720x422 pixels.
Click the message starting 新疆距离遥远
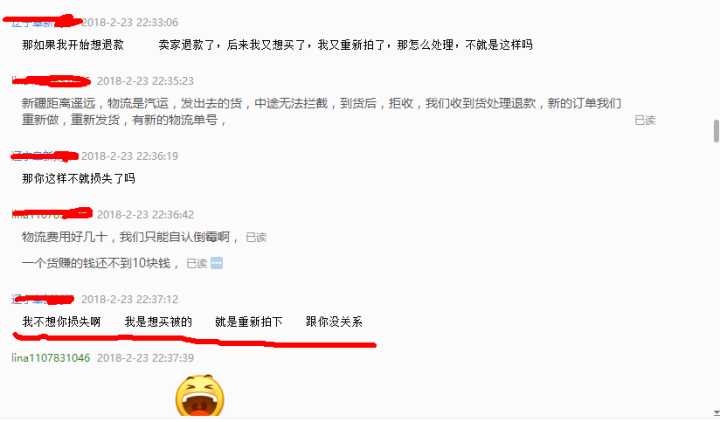point(321,112)
